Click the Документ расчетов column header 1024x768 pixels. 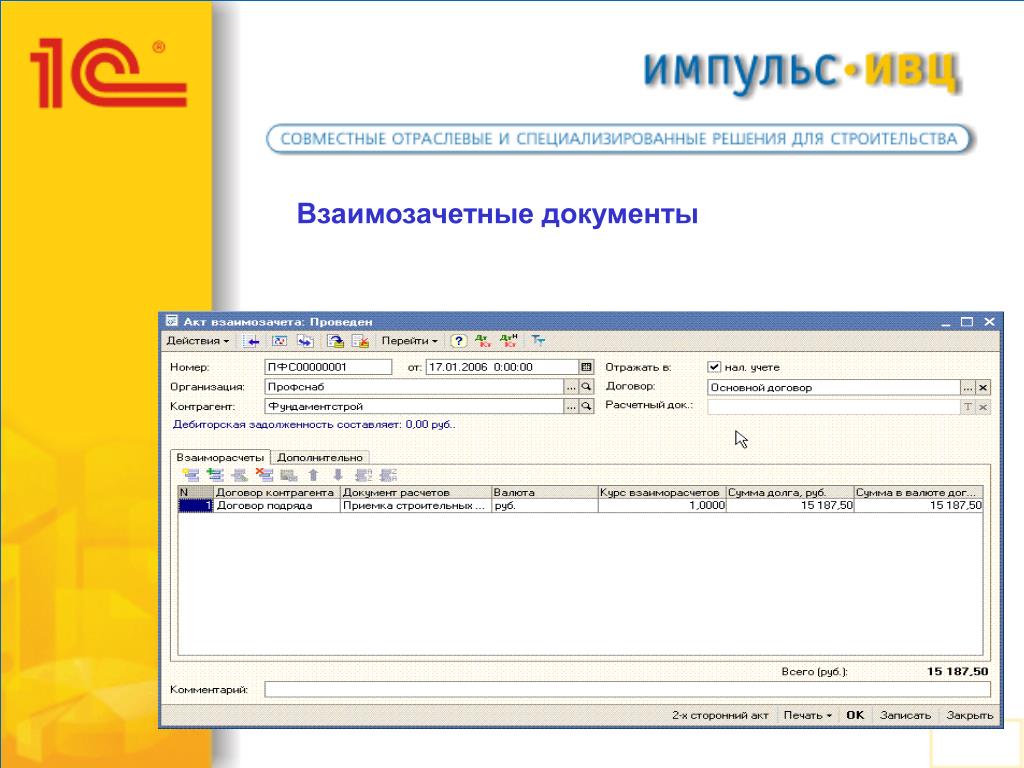point(415,492)
